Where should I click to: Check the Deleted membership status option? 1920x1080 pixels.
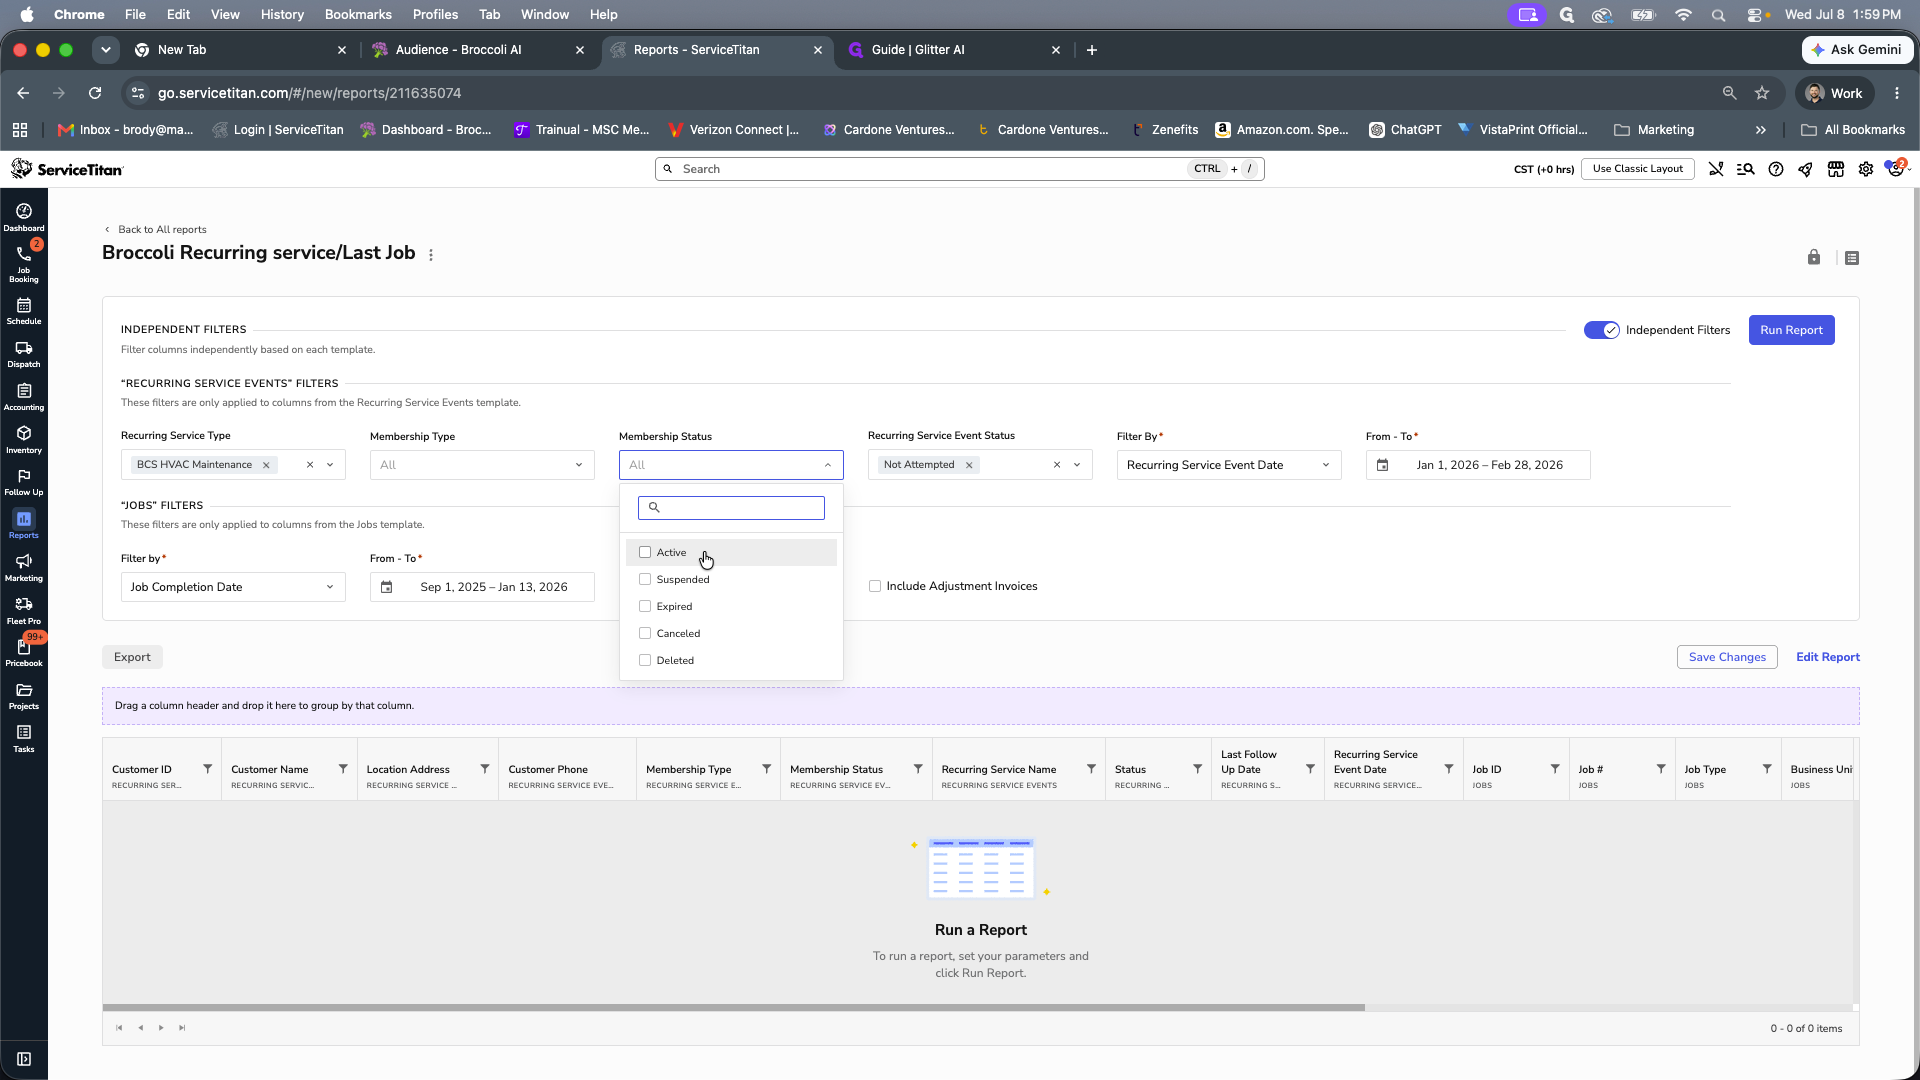(645, 660)
